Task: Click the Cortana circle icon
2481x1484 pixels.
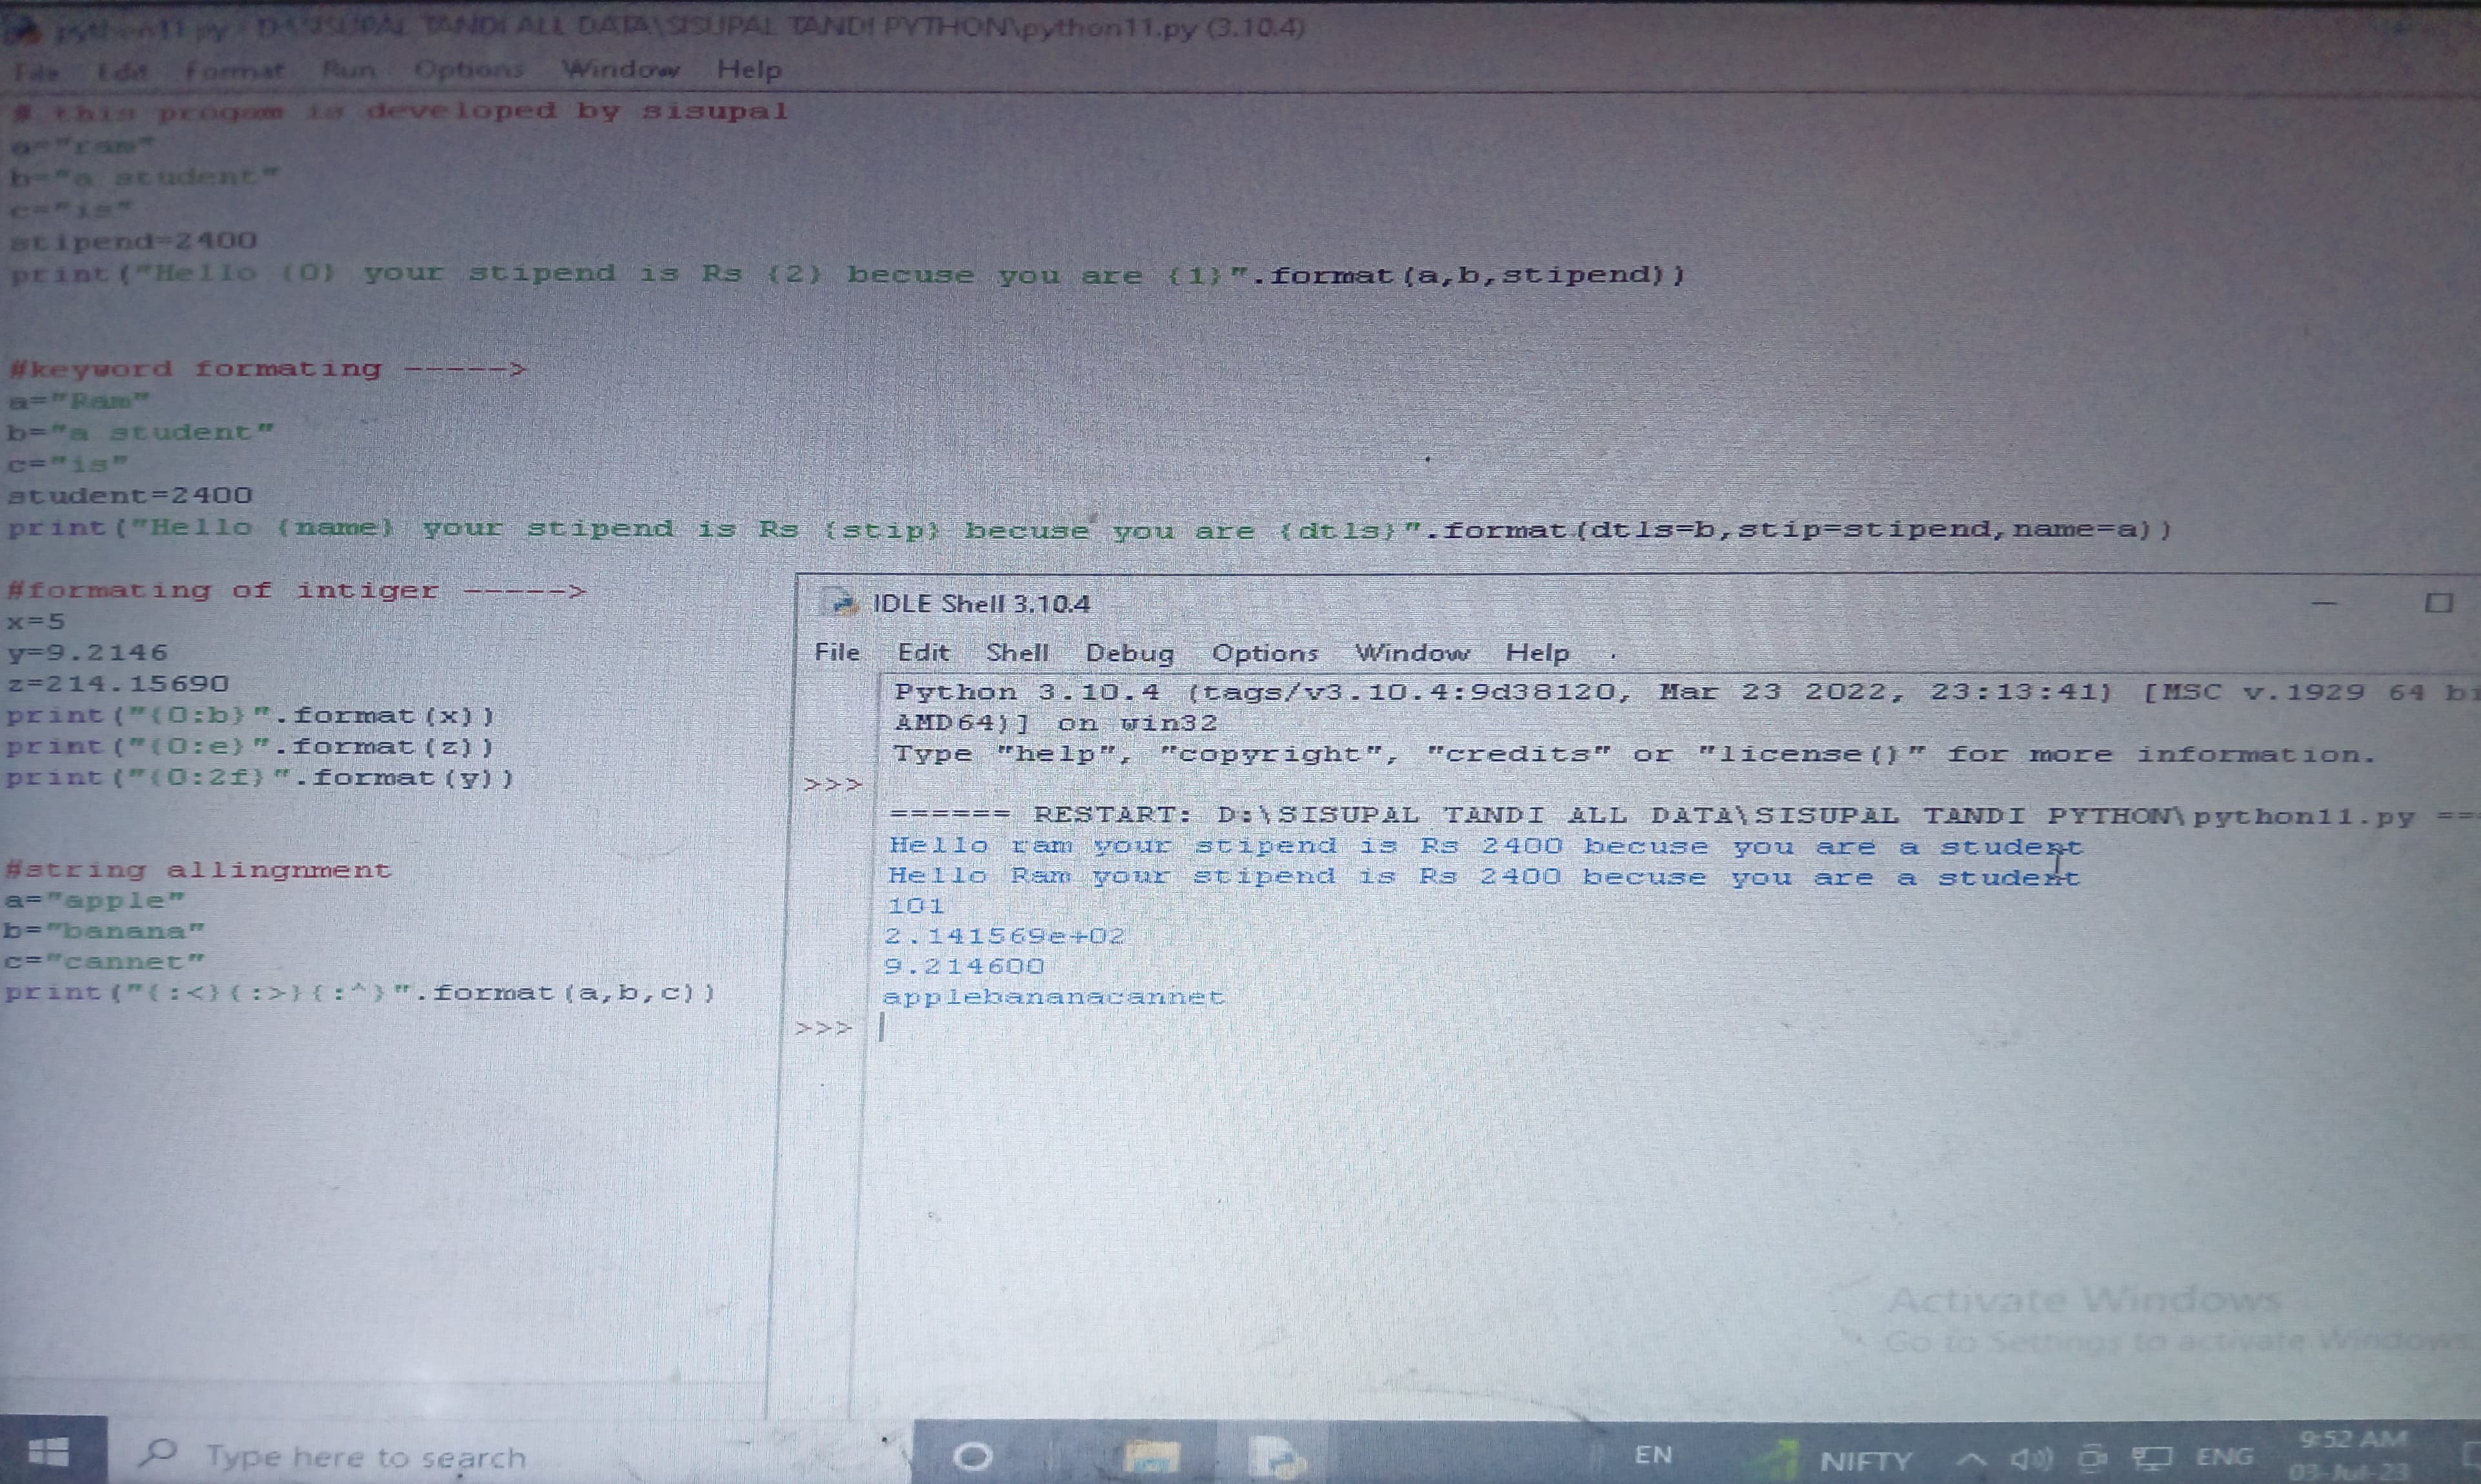Action: (x=972, y=1456)
